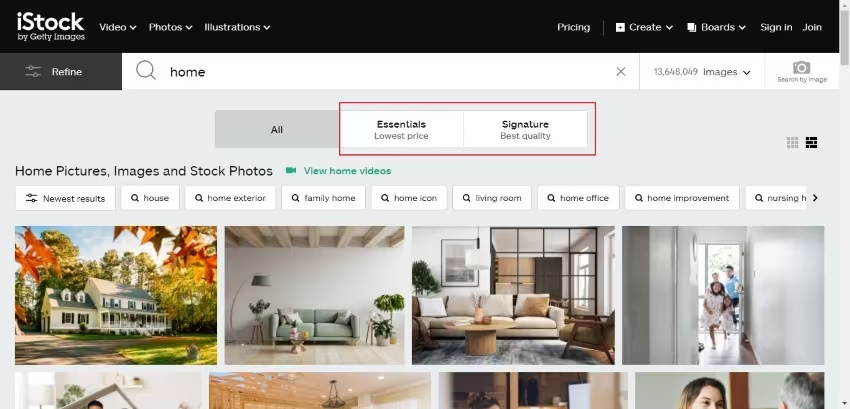Click the Newest results sort chip

tap(66, 198)
